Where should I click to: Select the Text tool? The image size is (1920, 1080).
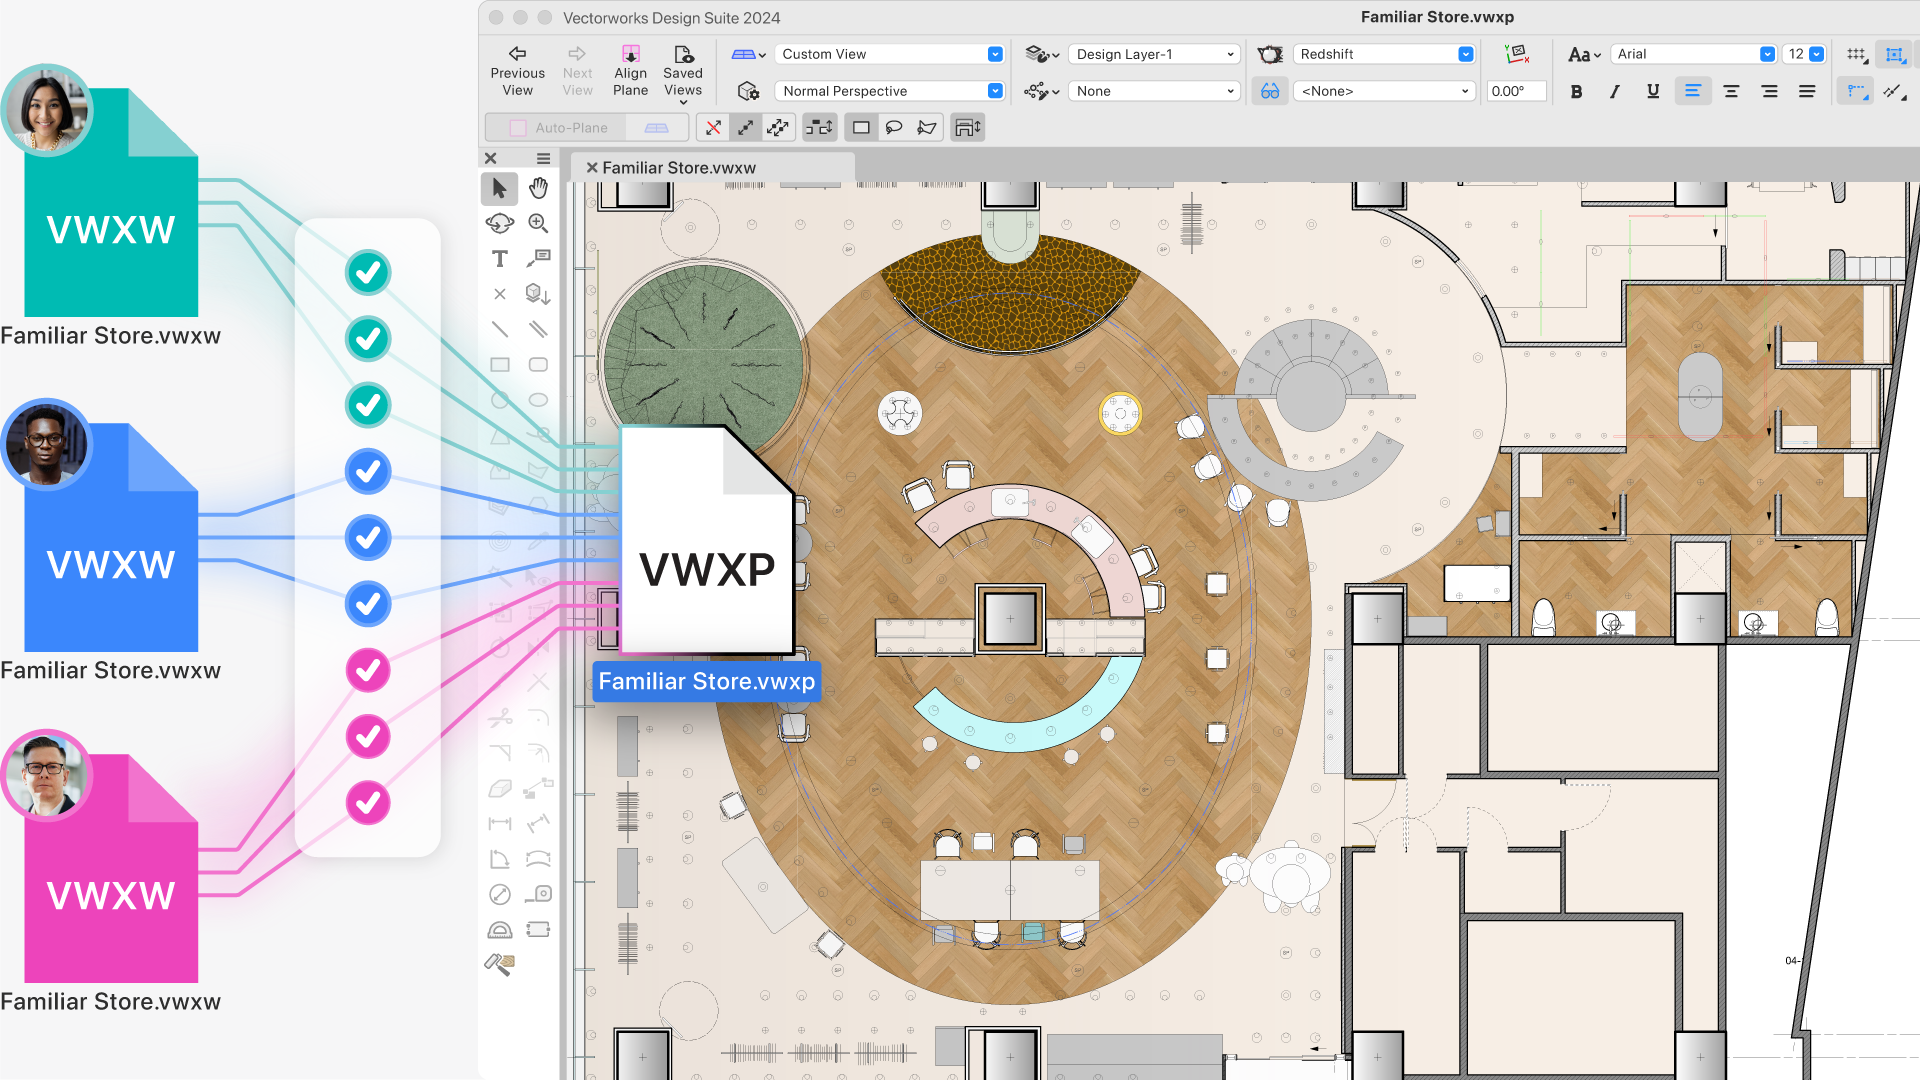tap(500, 259)
